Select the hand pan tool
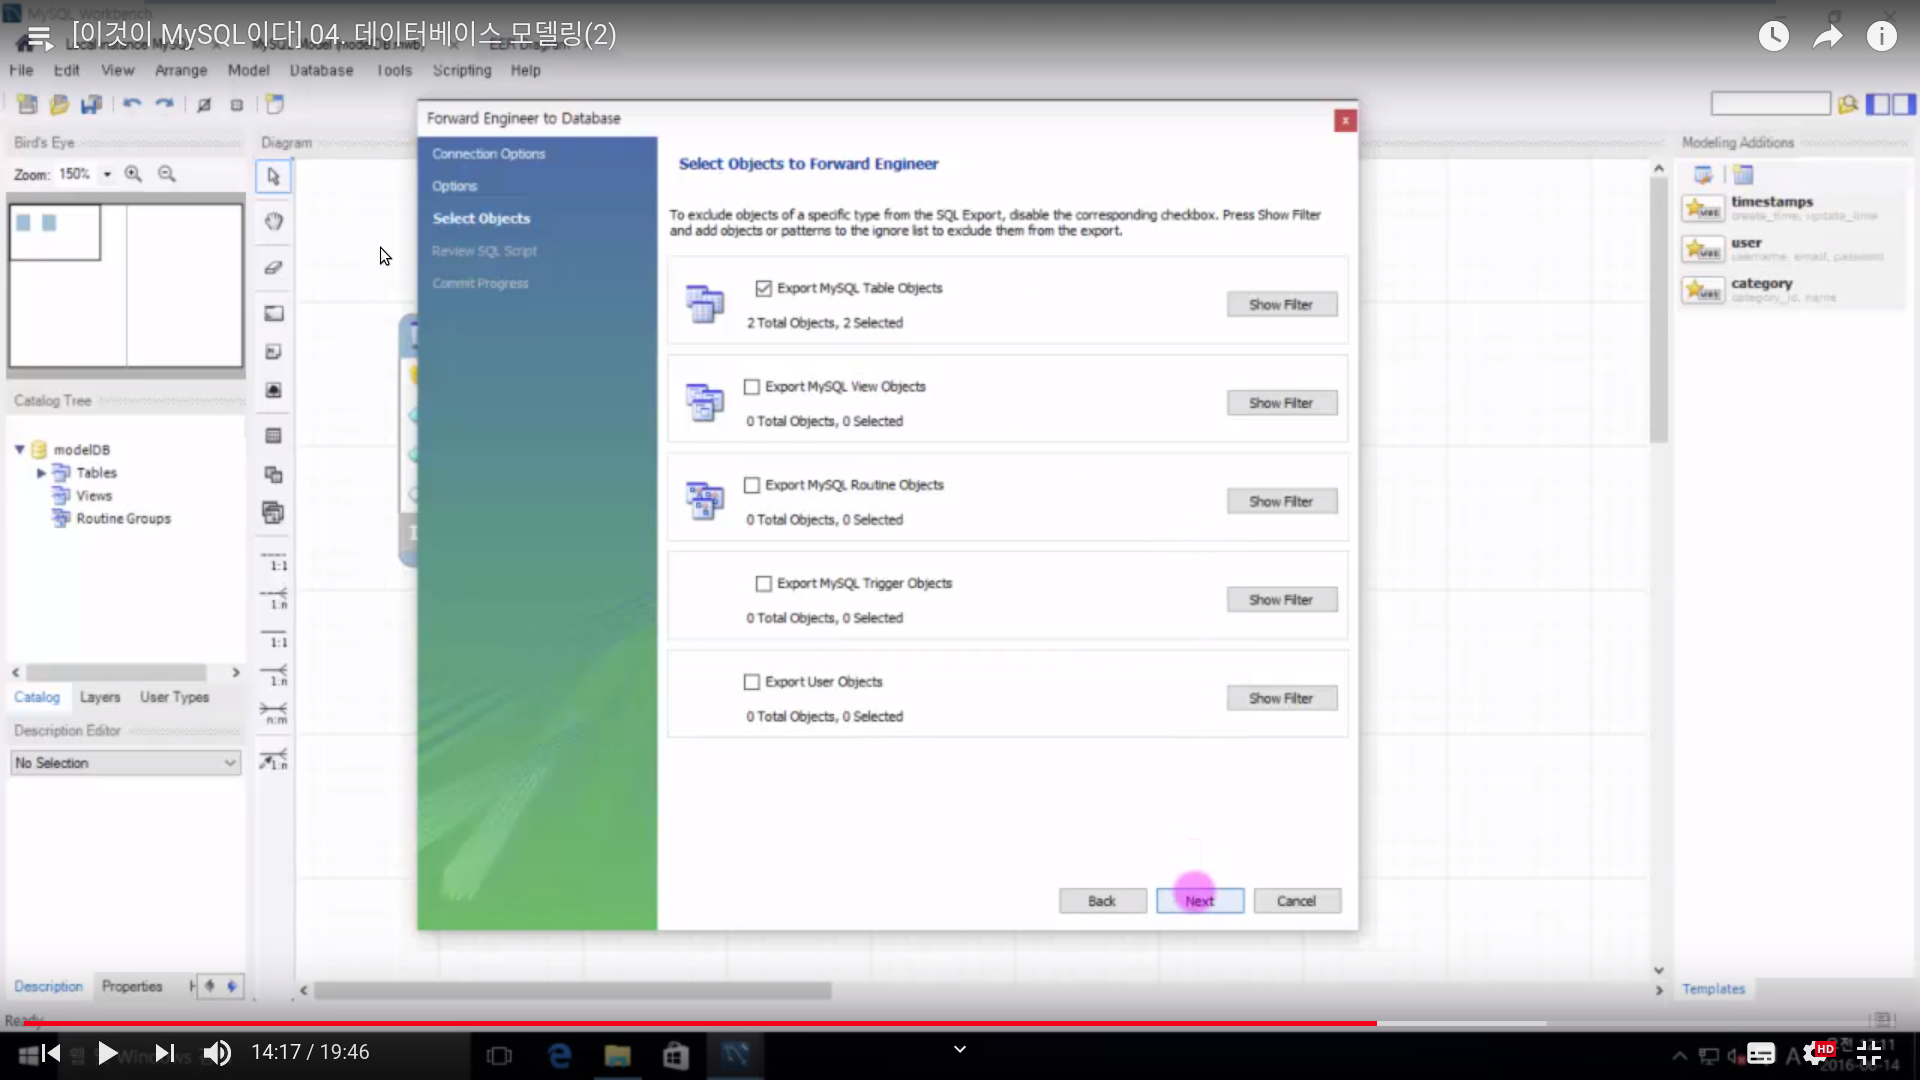The width and height of the screenshot is (1920, 1080). pos(273,222)
